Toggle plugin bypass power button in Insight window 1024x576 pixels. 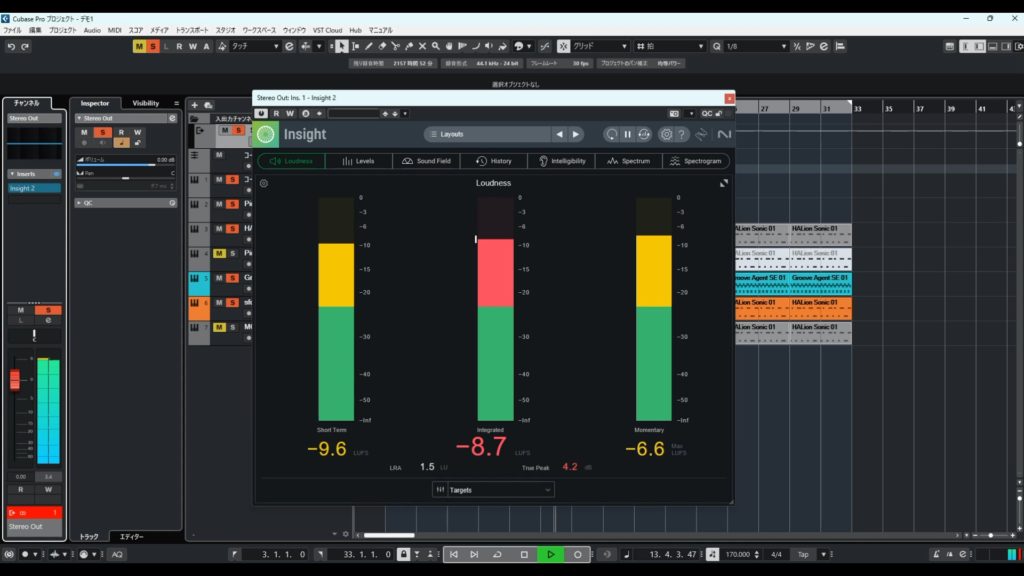[x=262, y=113]
